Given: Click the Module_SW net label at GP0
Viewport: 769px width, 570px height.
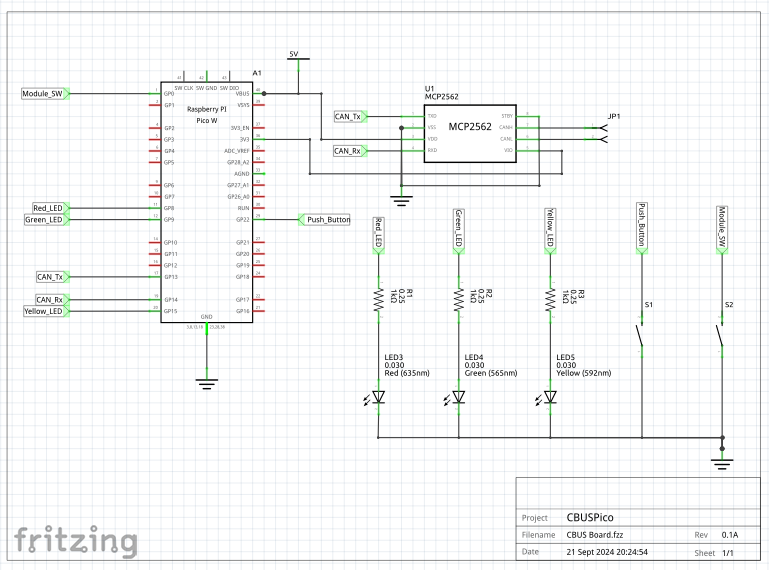Looking at the screenshot, I should (44, 94).
